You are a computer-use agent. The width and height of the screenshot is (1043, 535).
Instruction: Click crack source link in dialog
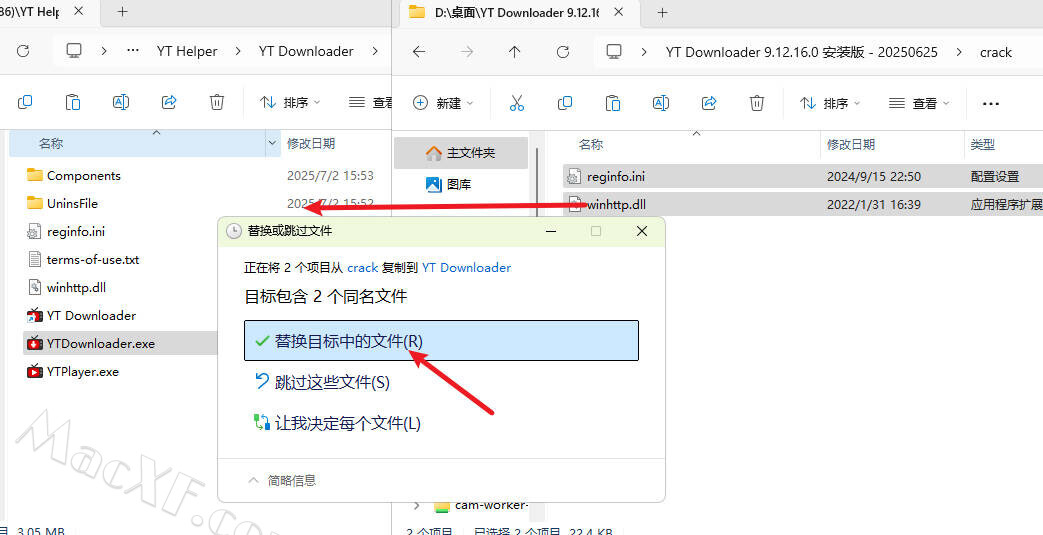tap(363, 268)
